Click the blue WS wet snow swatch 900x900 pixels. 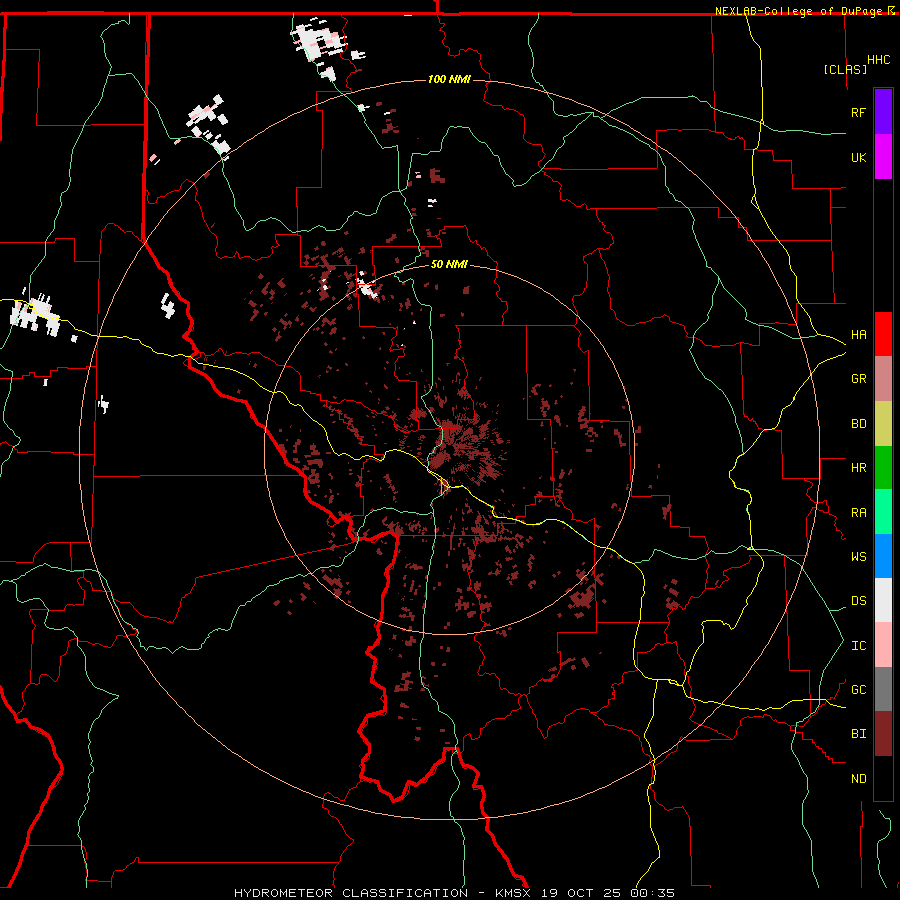pyautogui.click(x=883, y=556)
